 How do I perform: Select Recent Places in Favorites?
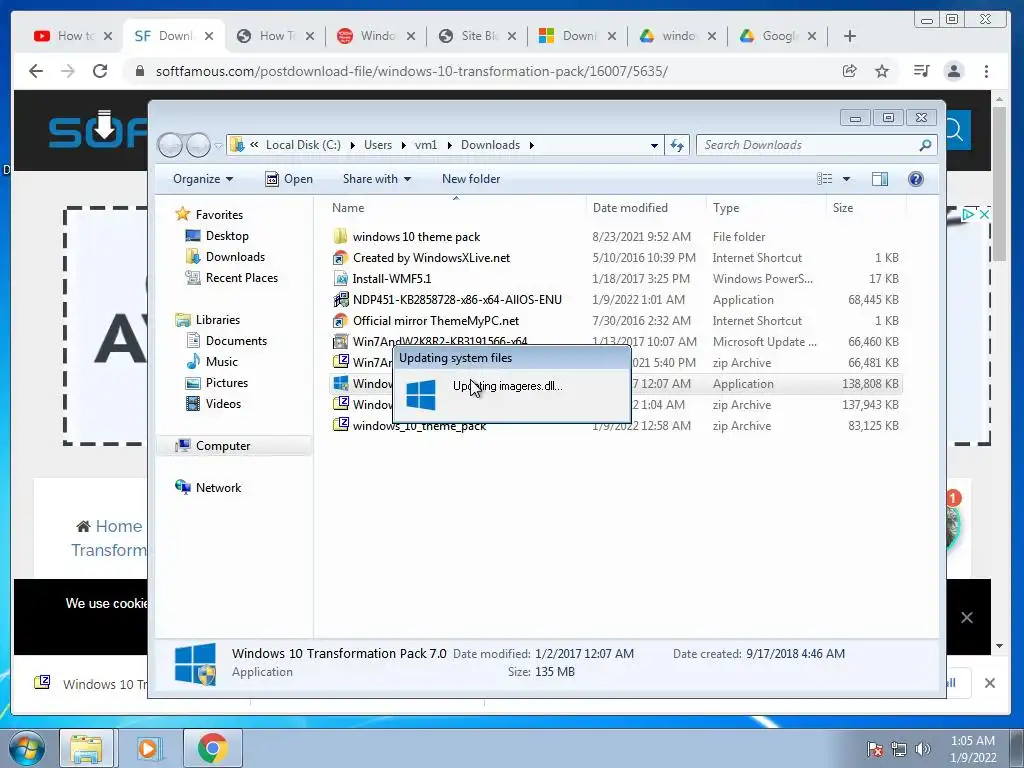pyautogui.click(x=242, y=278)
